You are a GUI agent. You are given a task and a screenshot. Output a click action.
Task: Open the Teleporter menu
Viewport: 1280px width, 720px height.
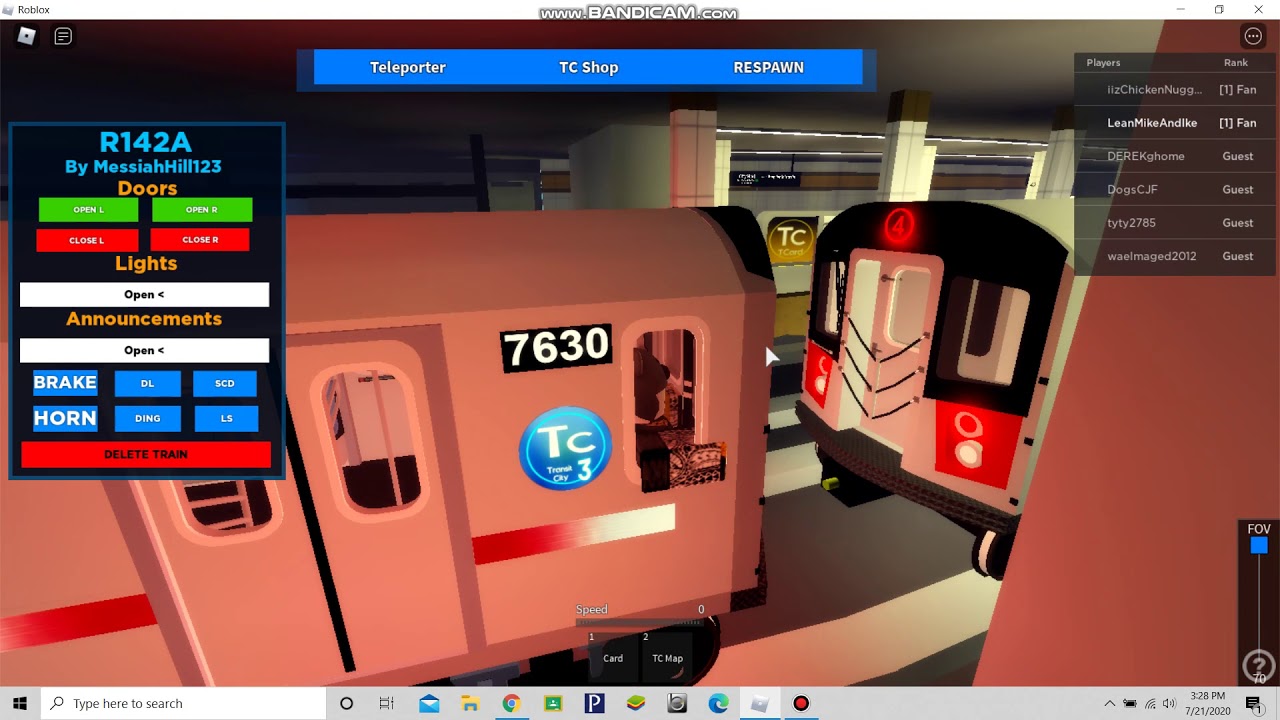point(408,67)
